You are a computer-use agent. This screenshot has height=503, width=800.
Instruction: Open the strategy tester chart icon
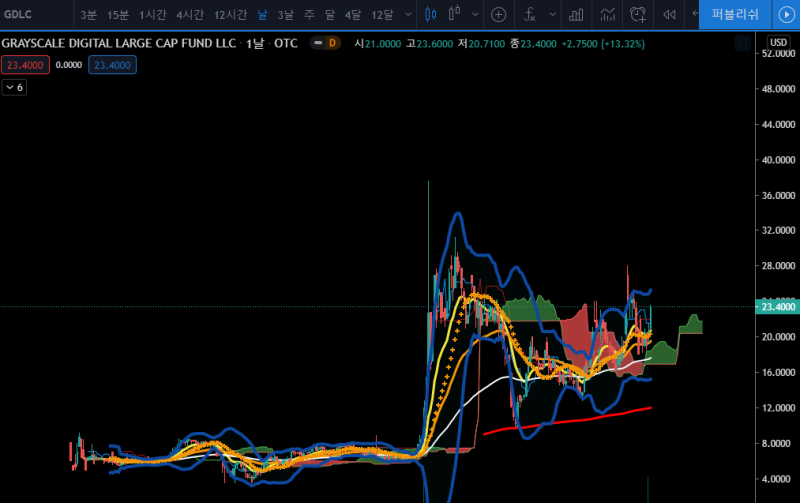[607, 15]
